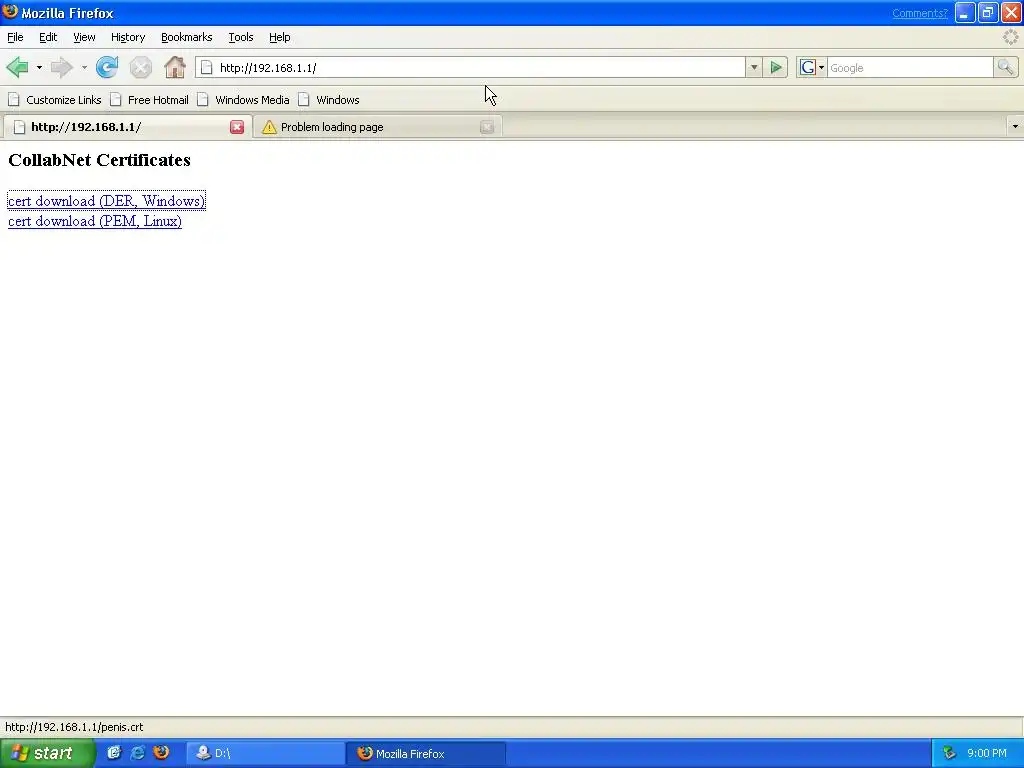Click the Google search input box
Viewport: 1024px width, 768px height.
click(x=910, y=67)
